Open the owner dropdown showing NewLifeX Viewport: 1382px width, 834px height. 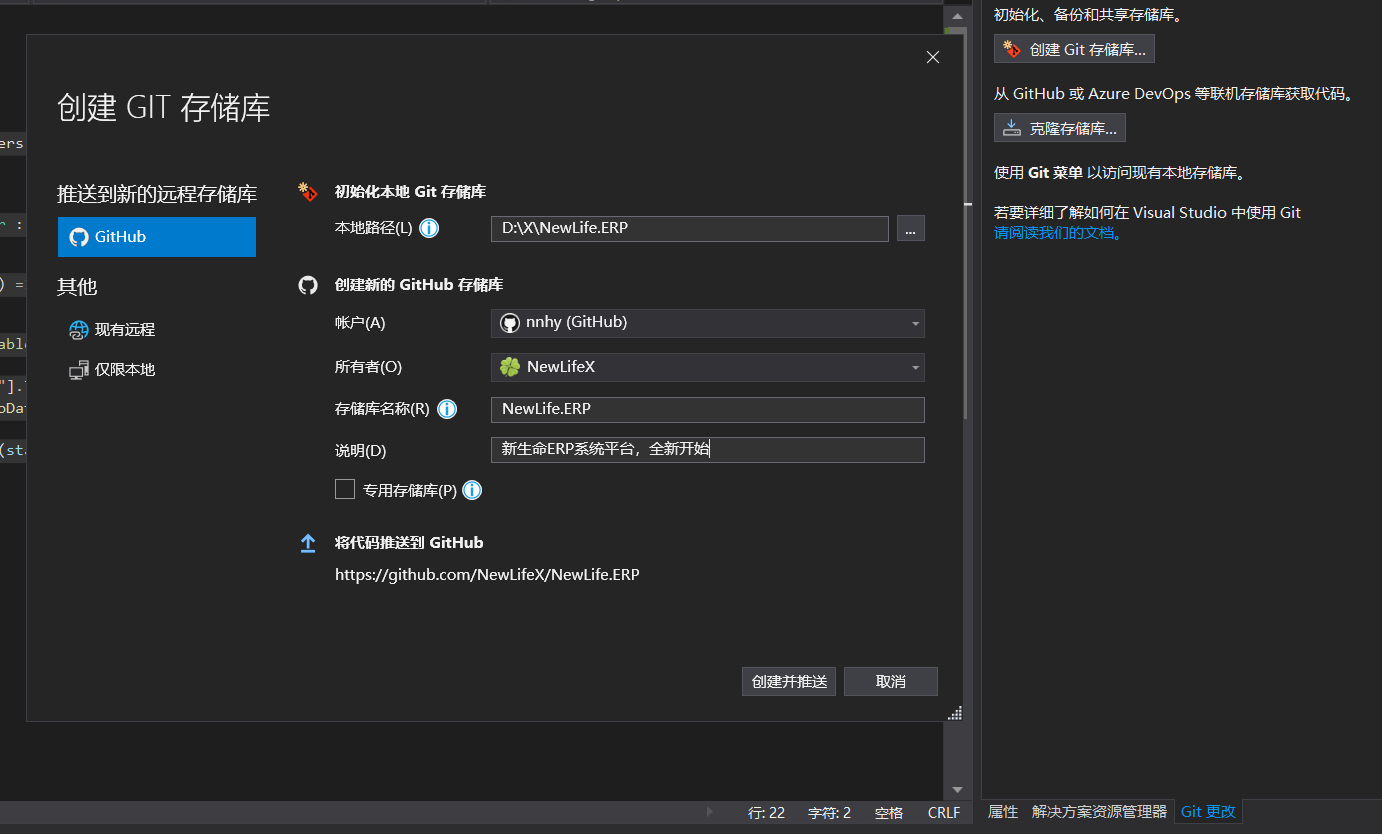[x=708, y=367]
